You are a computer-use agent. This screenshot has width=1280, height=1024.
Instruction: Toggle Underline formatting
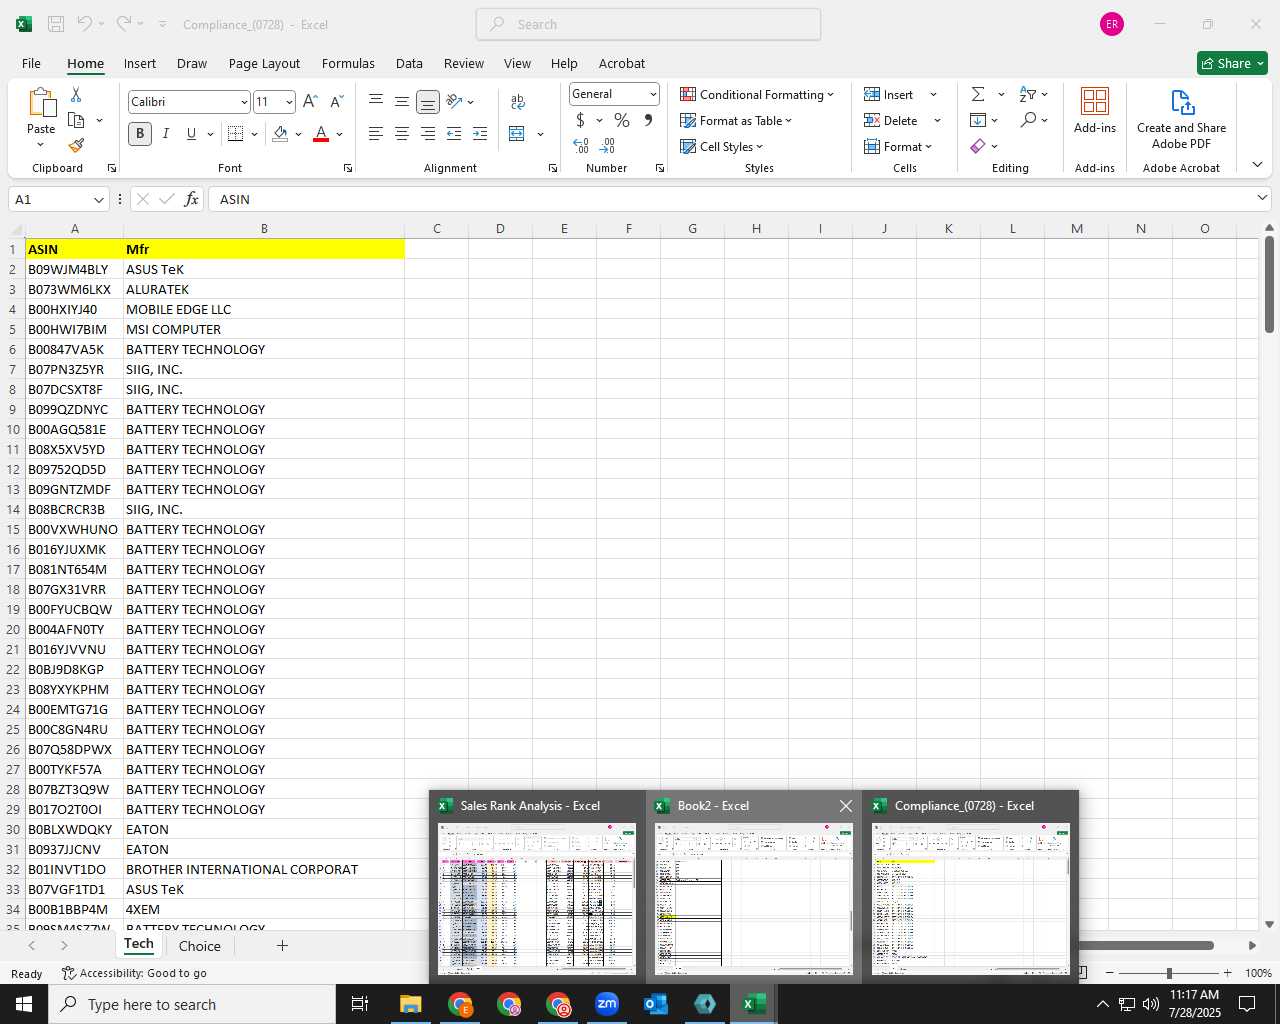(x=191, y=133)
